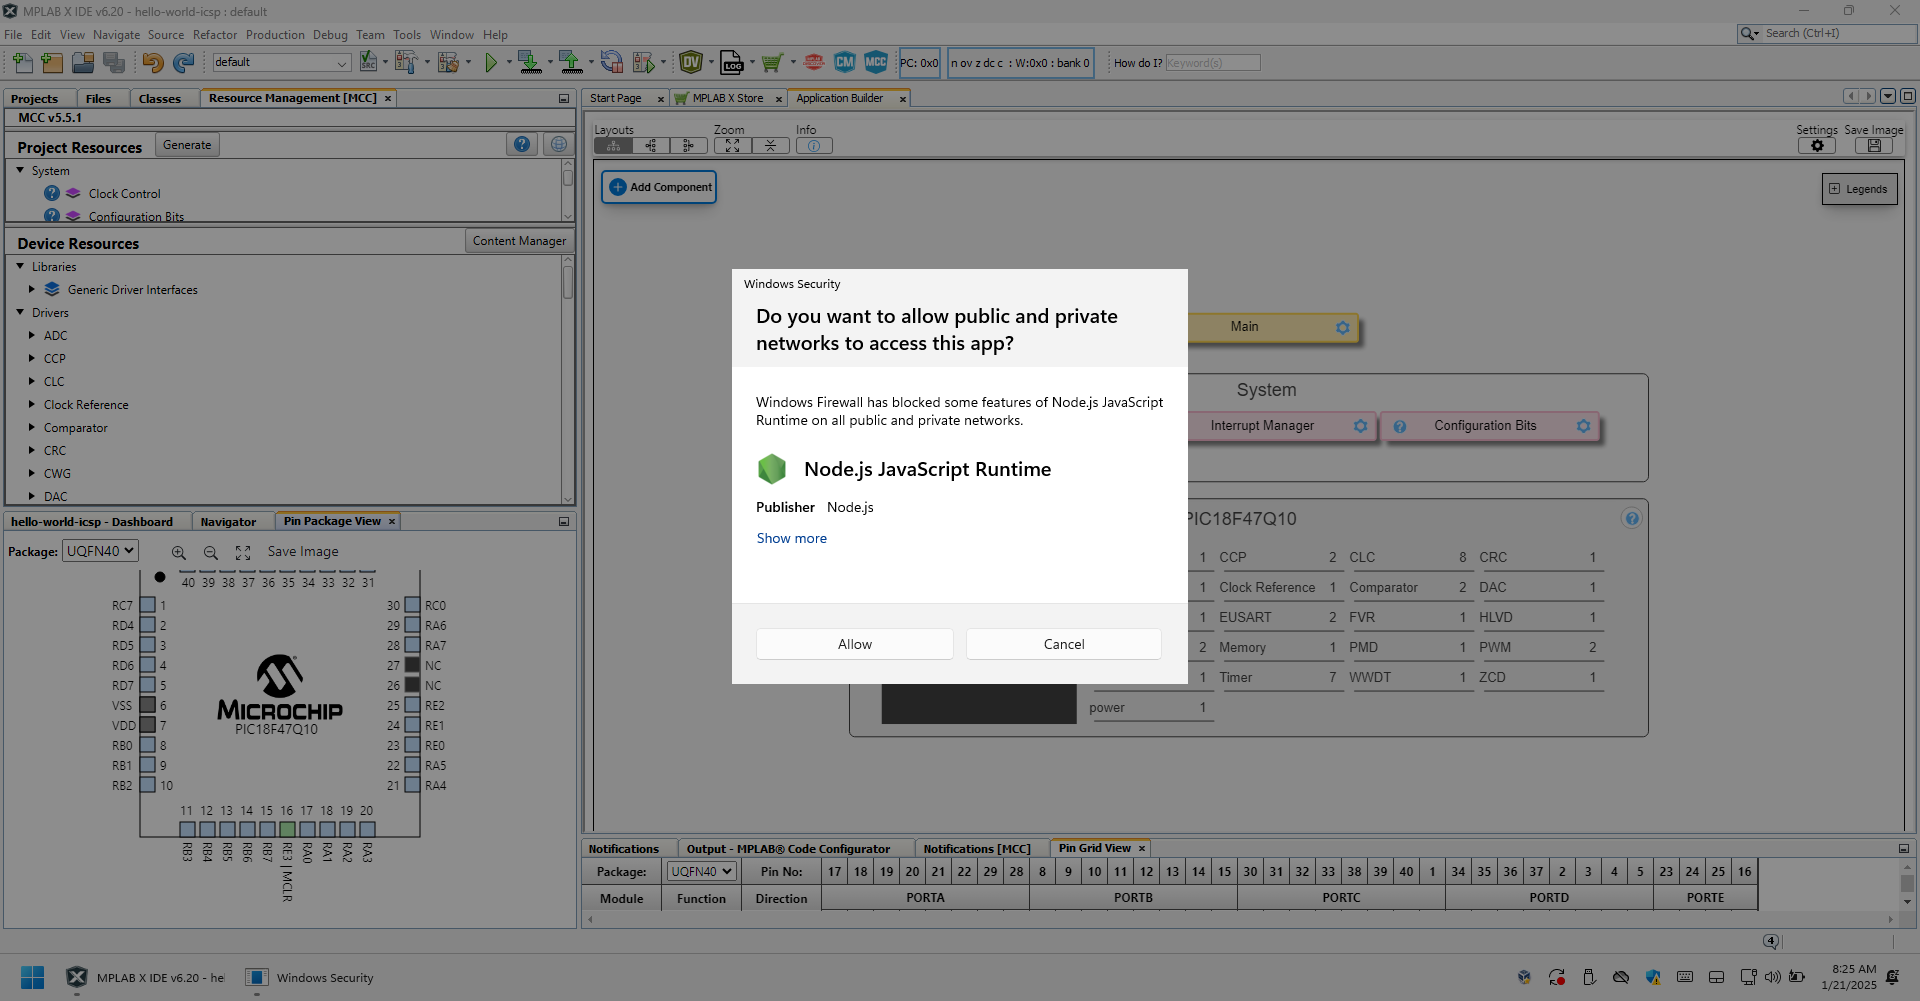
Task: Click the Make and Program Device icon
Action: (530, 63)
